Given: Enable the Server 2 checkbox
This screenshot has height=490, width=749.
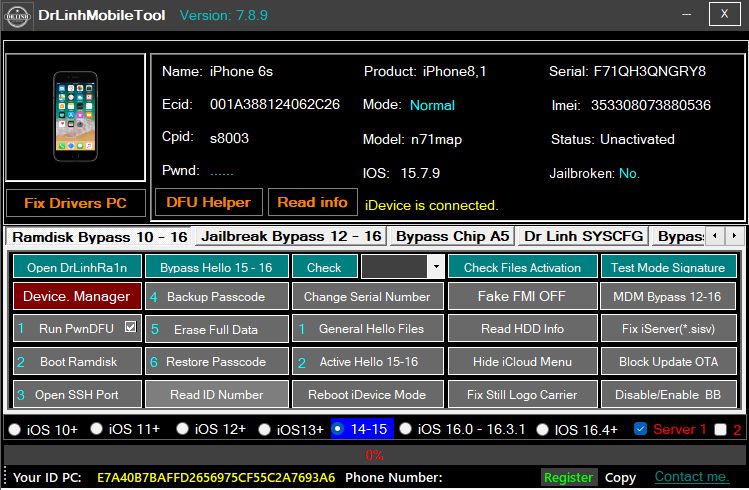Looking at the screenshot, I should [x=720, y=429].
